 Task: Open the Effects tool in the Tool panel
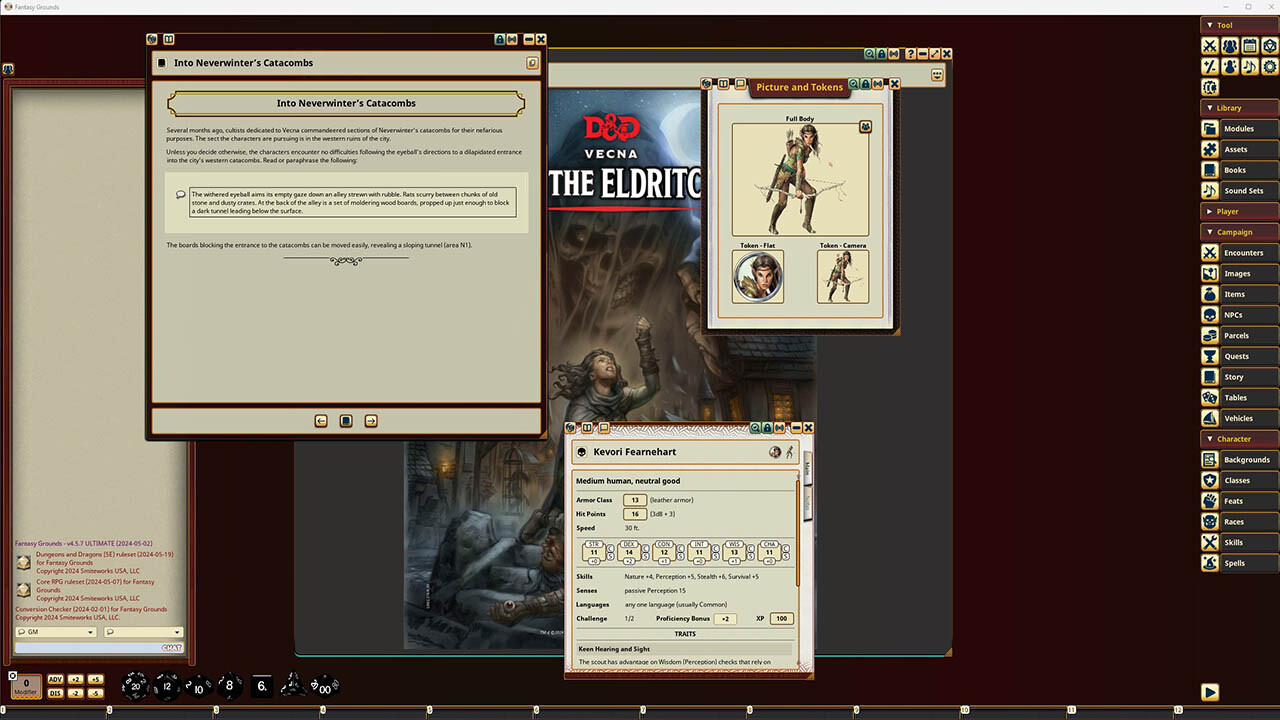[1230, 66]
